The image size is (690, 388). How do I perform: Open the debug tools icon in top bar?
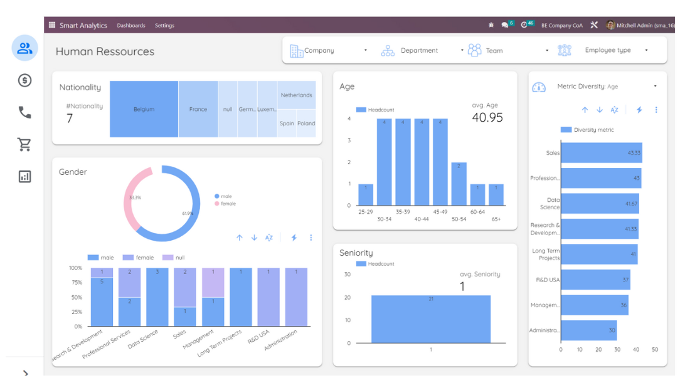coord(594,25)
